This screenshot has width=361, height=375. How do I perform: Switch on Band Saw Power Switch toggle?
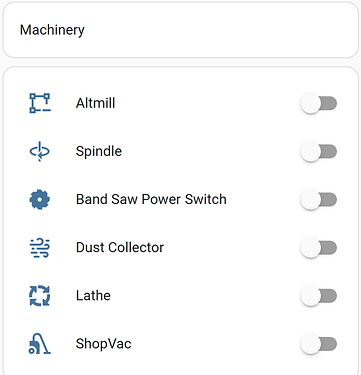pyautogui.click(x=319, y=199)
